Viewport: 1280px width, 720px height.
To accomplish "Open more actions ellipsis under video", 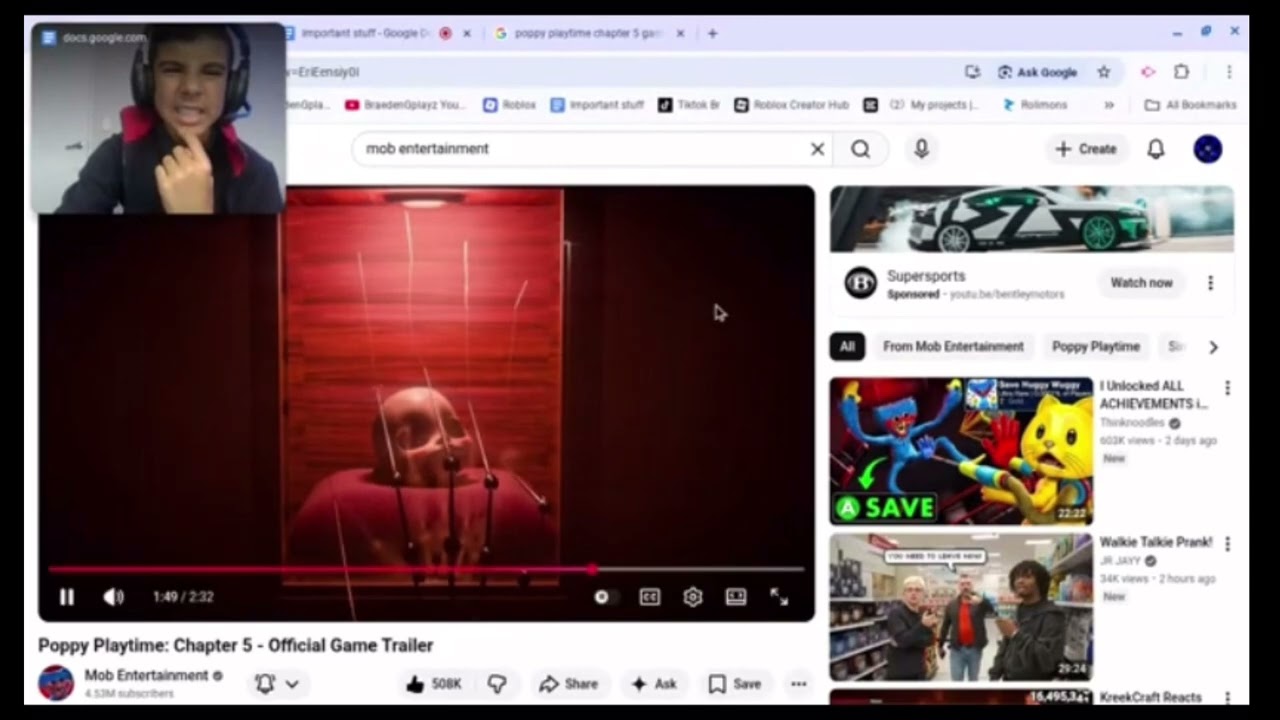I will (798, 684).
